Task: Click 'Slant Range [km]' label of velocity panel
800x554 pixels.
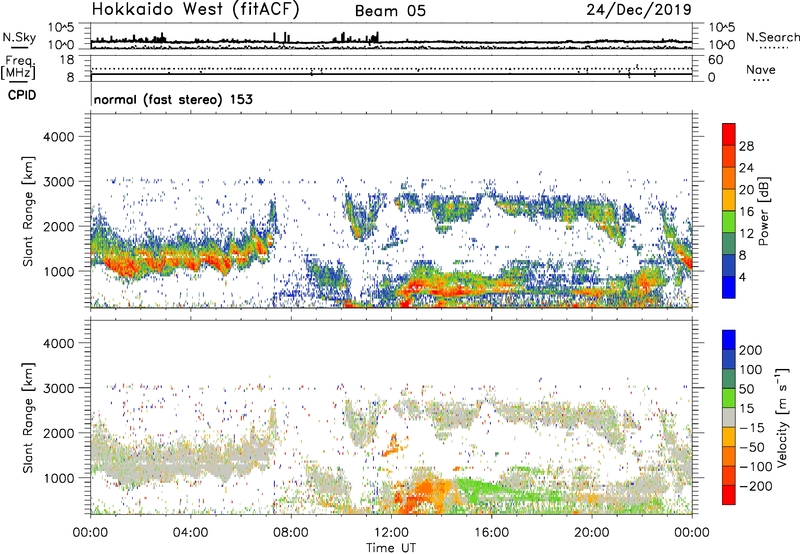Action: click(28, 417)
